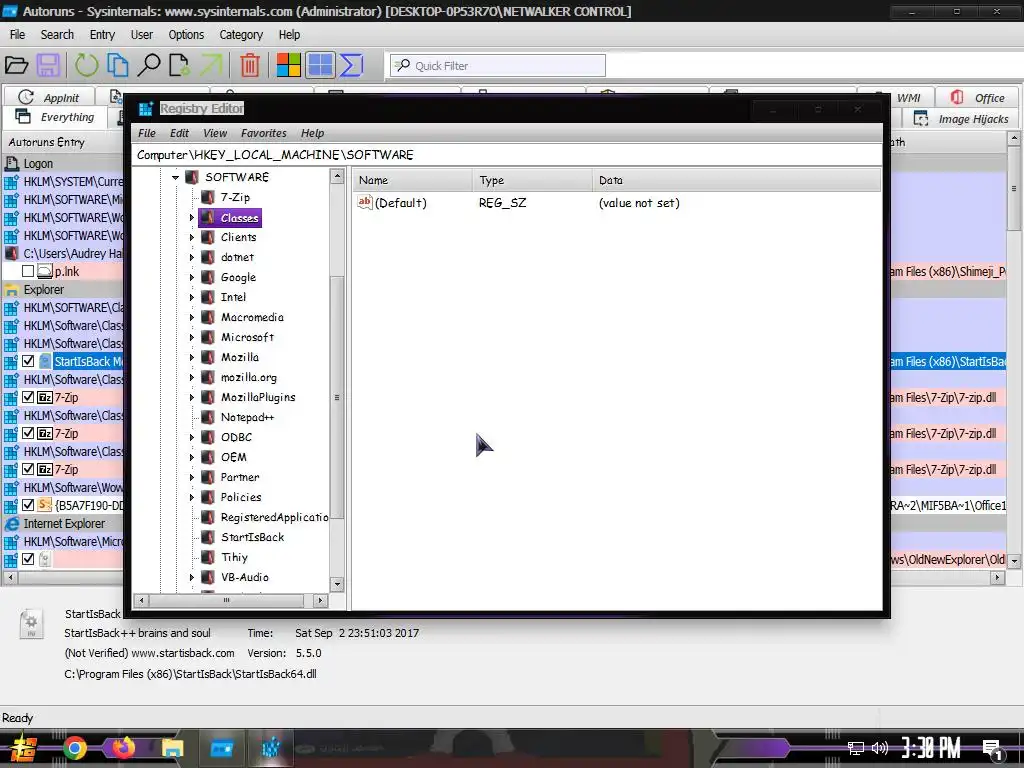Click the green Refresh icon in Autoruns
Image resolution: width=1024 pixels, height=768 pixels.
click(x=86, y=65)
